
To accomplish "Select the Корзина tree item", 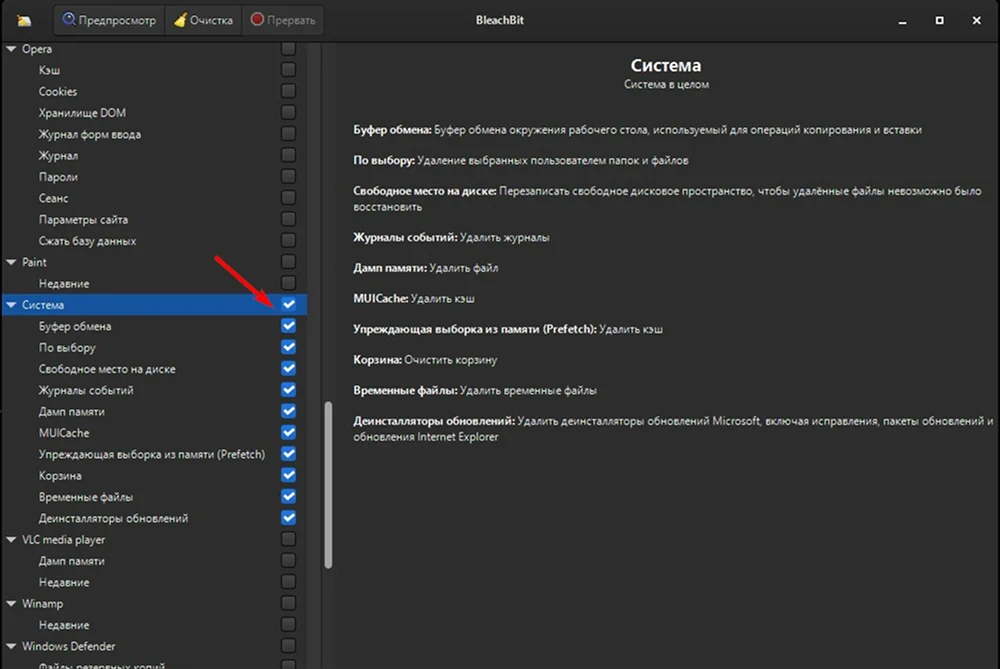I will (x=60, y=476).
